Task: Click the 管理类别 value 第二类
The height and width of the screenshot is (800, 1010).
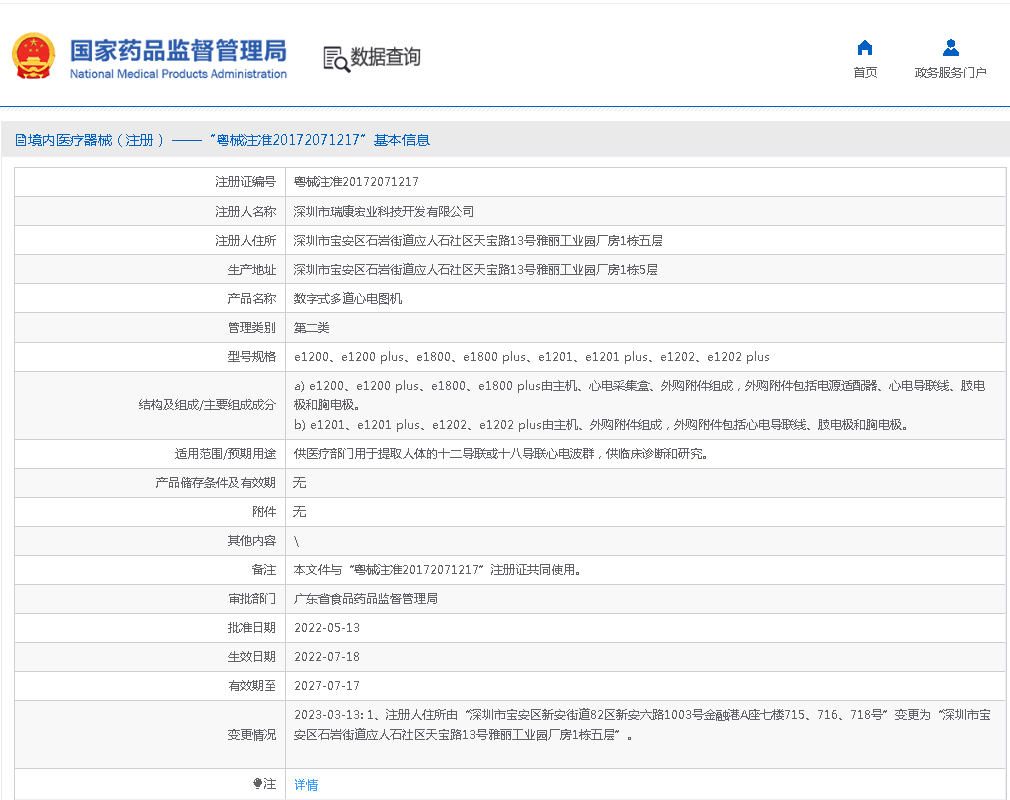Action: pos(311,328)
